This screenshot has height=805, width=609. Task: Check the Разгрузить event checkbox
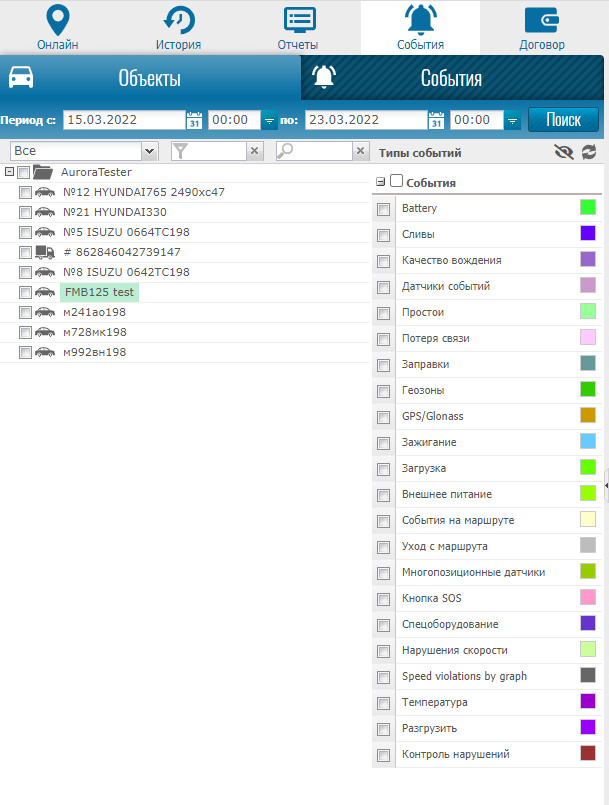tap(384, 730)
